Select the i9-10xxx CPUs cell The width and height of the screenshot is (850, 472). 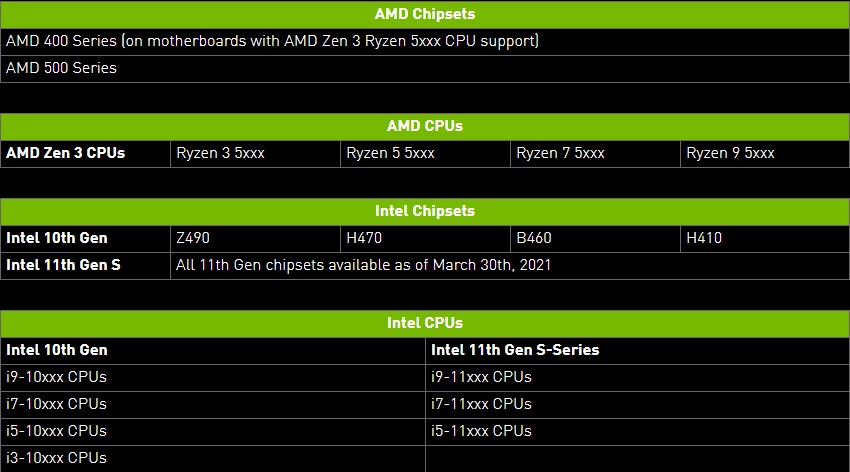(x=57, y=377)
